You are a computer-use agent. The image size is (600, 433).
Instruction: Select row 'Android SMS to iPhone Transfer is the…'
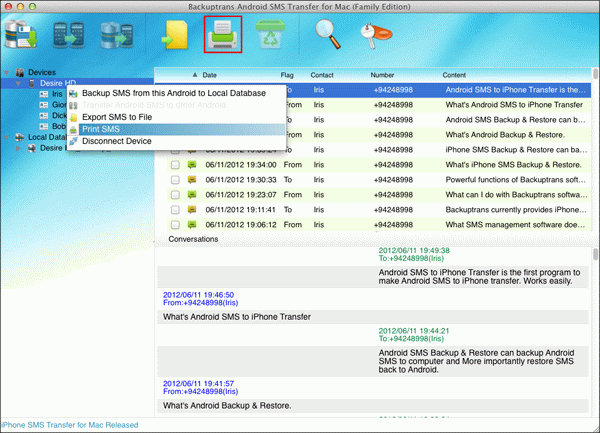515,90
